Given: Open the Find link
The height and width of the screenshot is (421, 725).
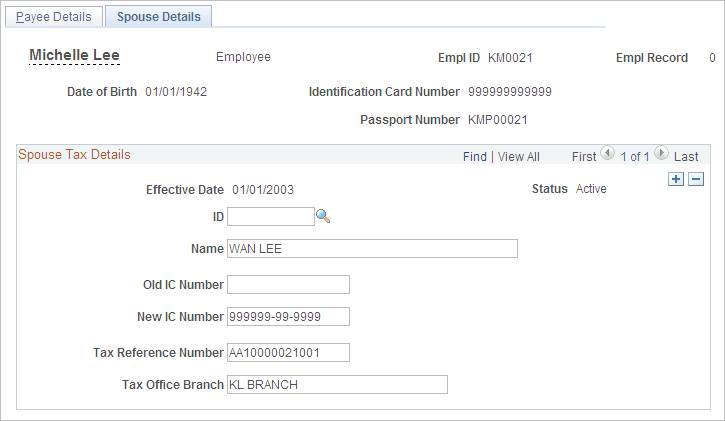Looking at the screenshot, I should [475, 157].
